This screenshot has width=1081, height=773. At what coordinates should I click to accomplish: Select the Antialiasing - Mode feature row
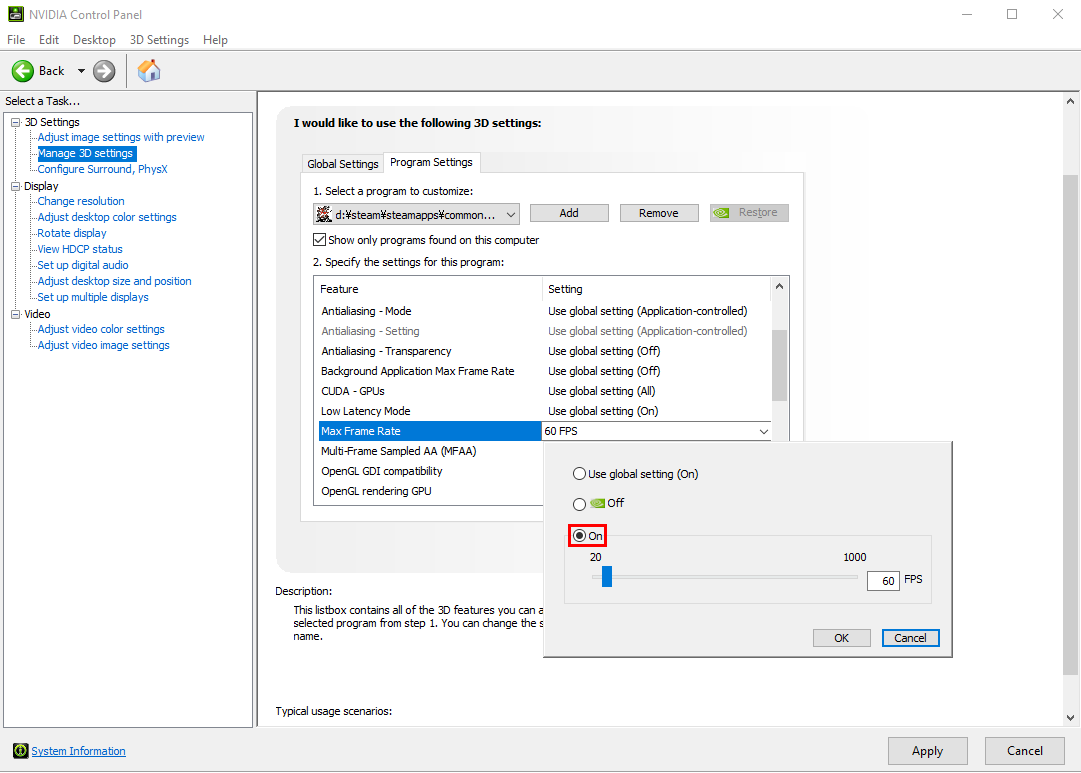pos(543,311)
